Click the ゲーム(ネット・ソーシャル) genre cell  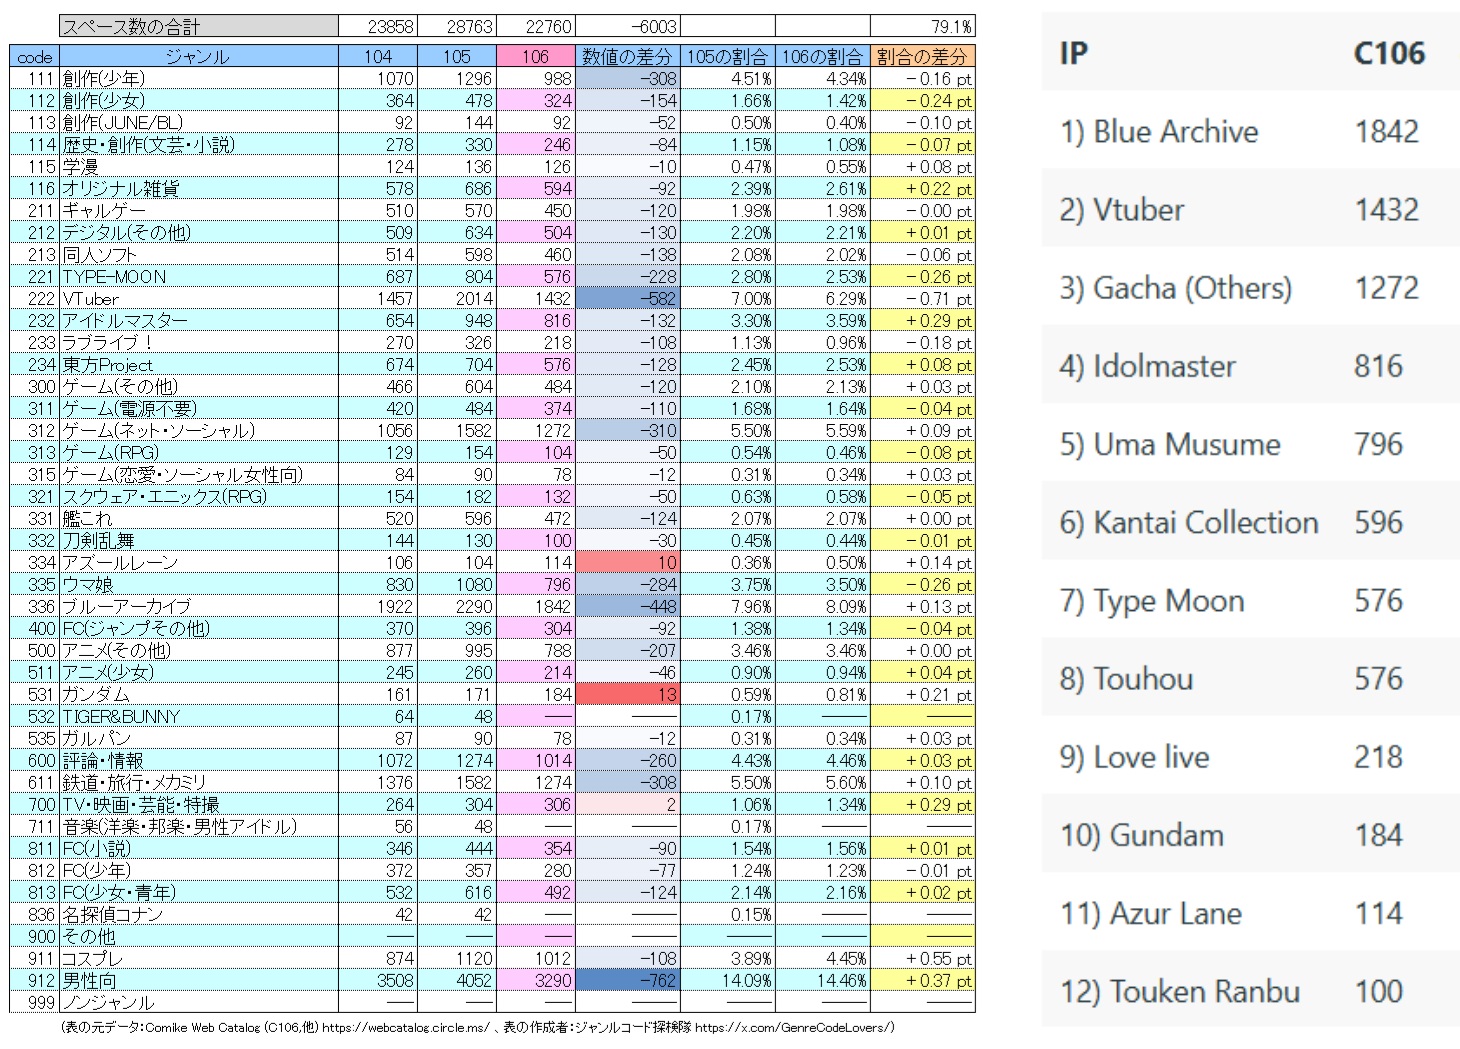click(198, 430)
